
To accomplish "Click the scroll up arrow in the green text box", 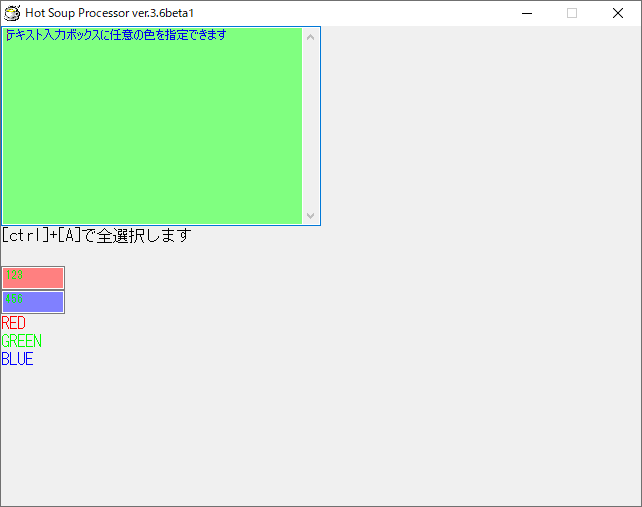I will pos(310,37).
